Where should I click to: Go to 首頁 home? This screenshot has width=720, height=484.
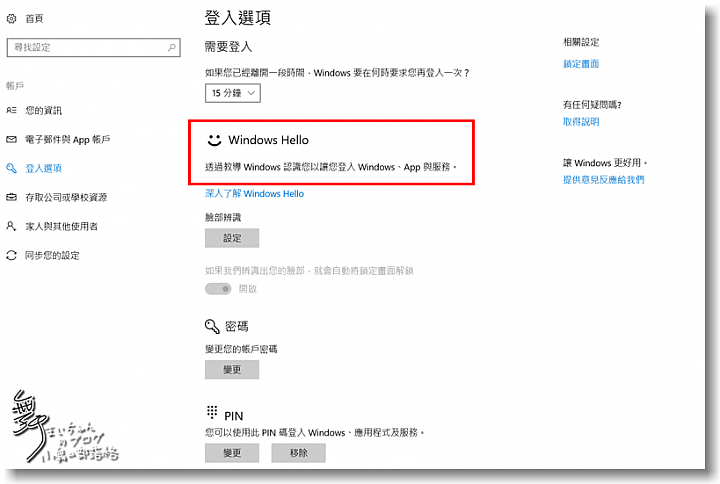(x=34, y=18)
